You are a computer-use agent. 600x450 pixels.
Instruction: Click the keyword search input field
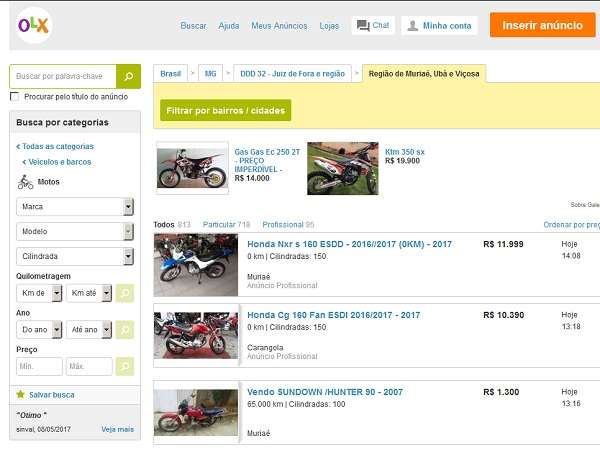pyautogui.click(x=63, y=76)
